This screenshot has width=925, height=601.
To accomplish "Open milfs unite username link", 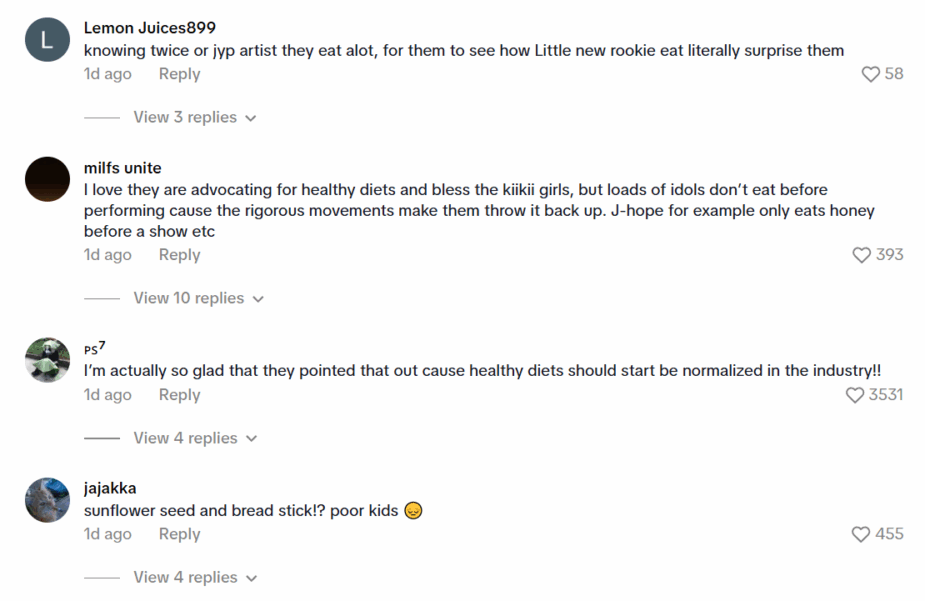I will (122, 168).
